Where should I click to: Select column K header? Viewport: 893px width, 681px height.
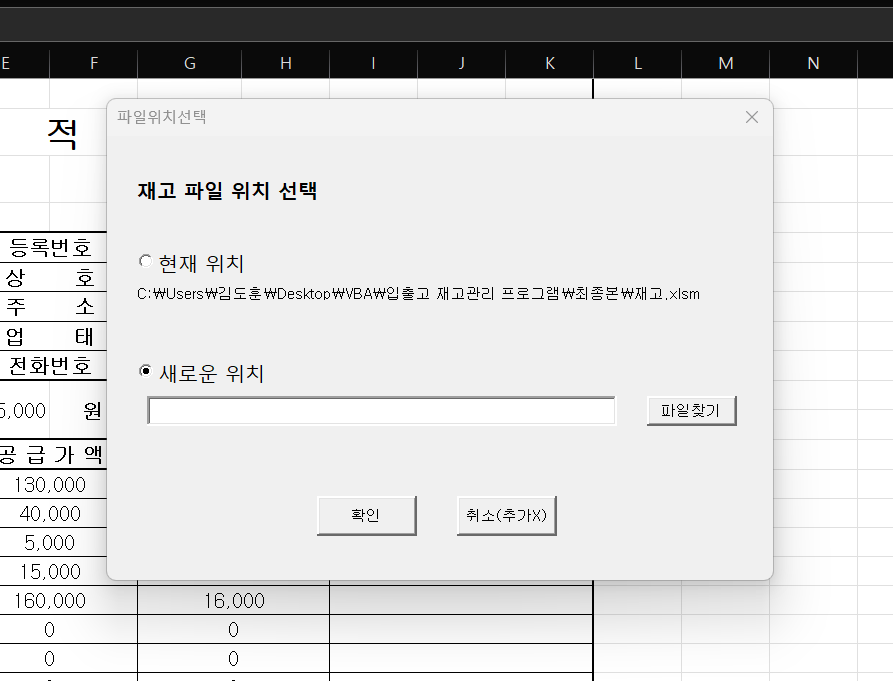(x=550, y=63)
